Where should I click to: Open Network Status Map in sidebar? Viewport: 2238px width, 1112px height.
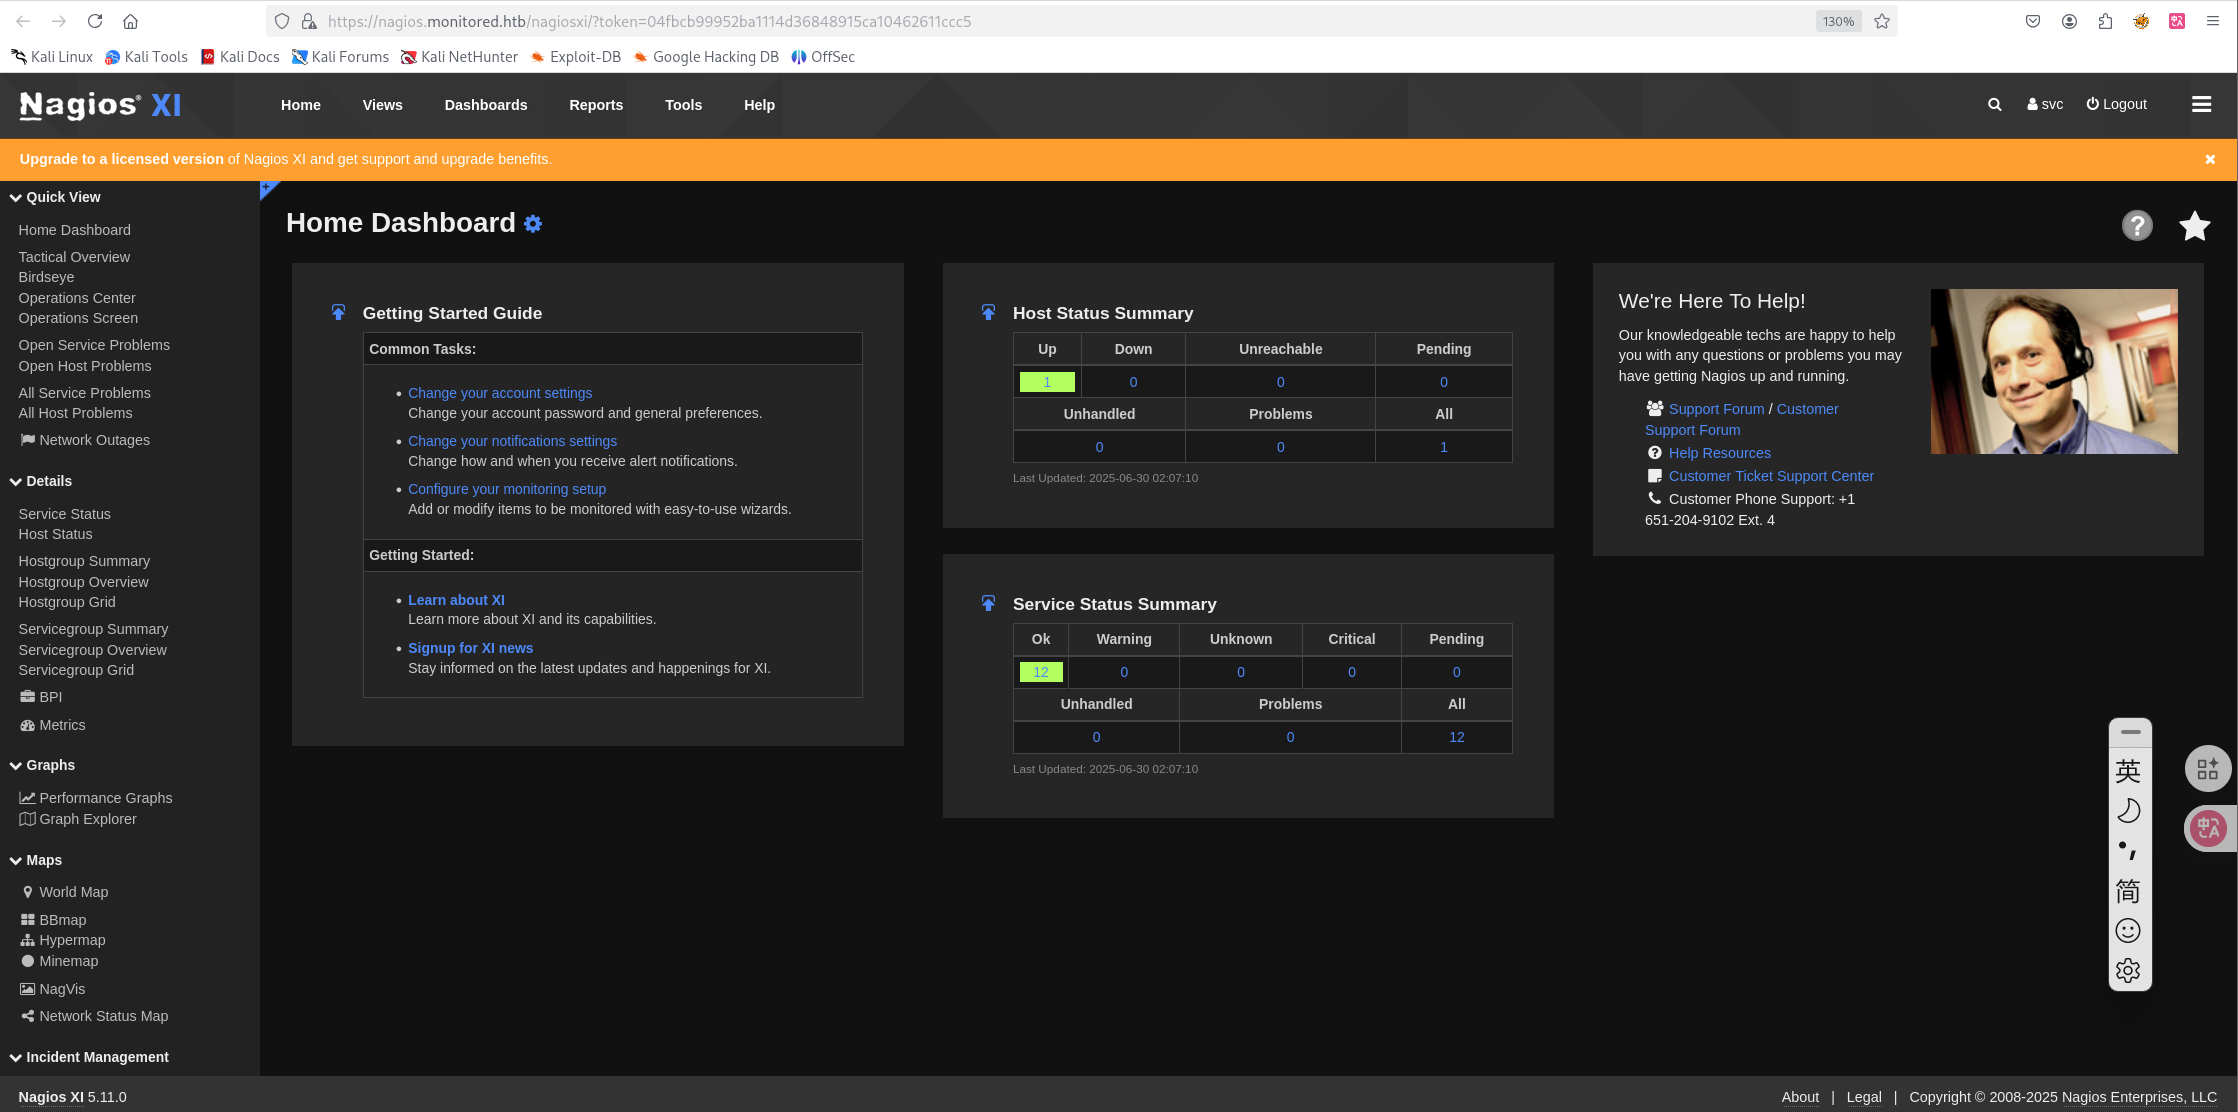[94, 1016]
